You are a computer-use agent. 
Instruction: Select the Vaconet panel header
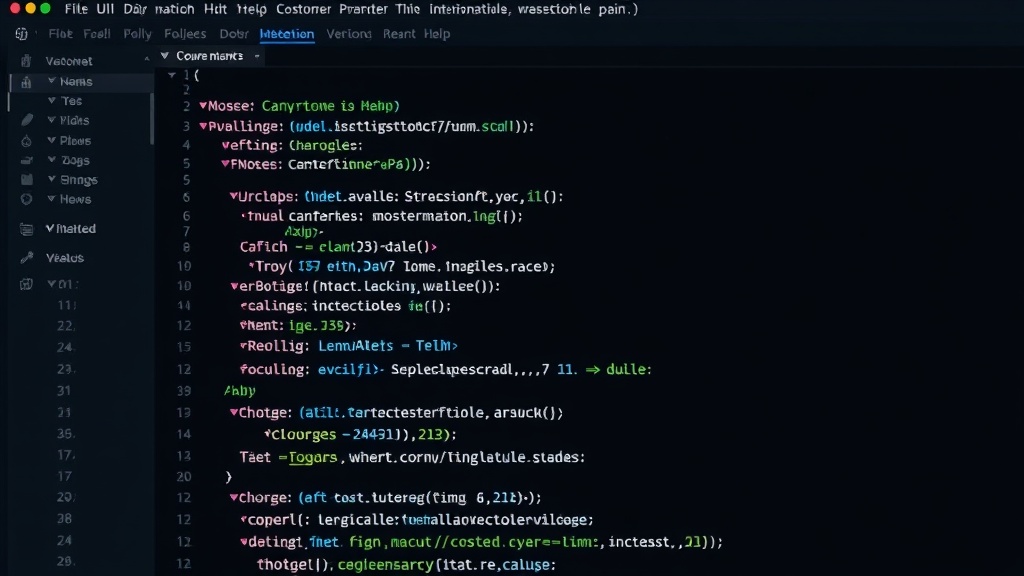pos(69,61)
